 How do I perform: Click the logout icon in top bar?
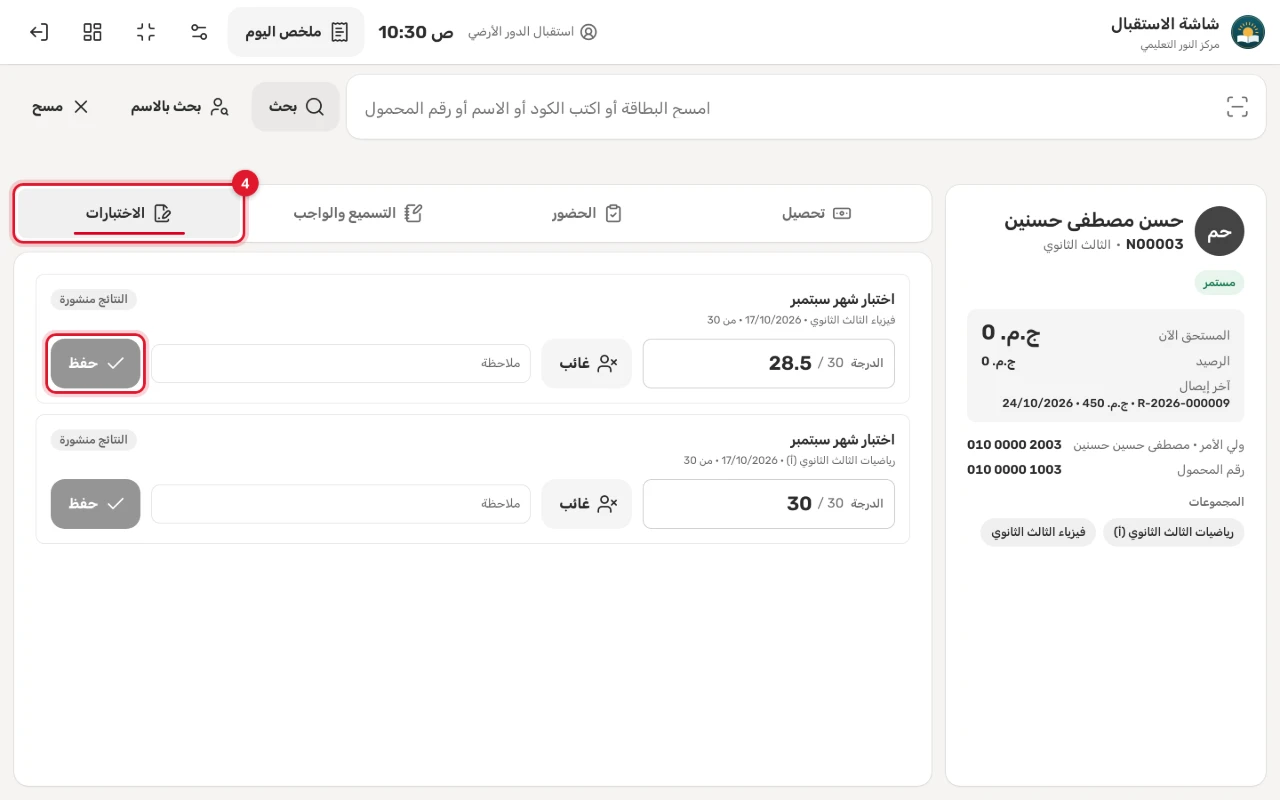(39, 32)
